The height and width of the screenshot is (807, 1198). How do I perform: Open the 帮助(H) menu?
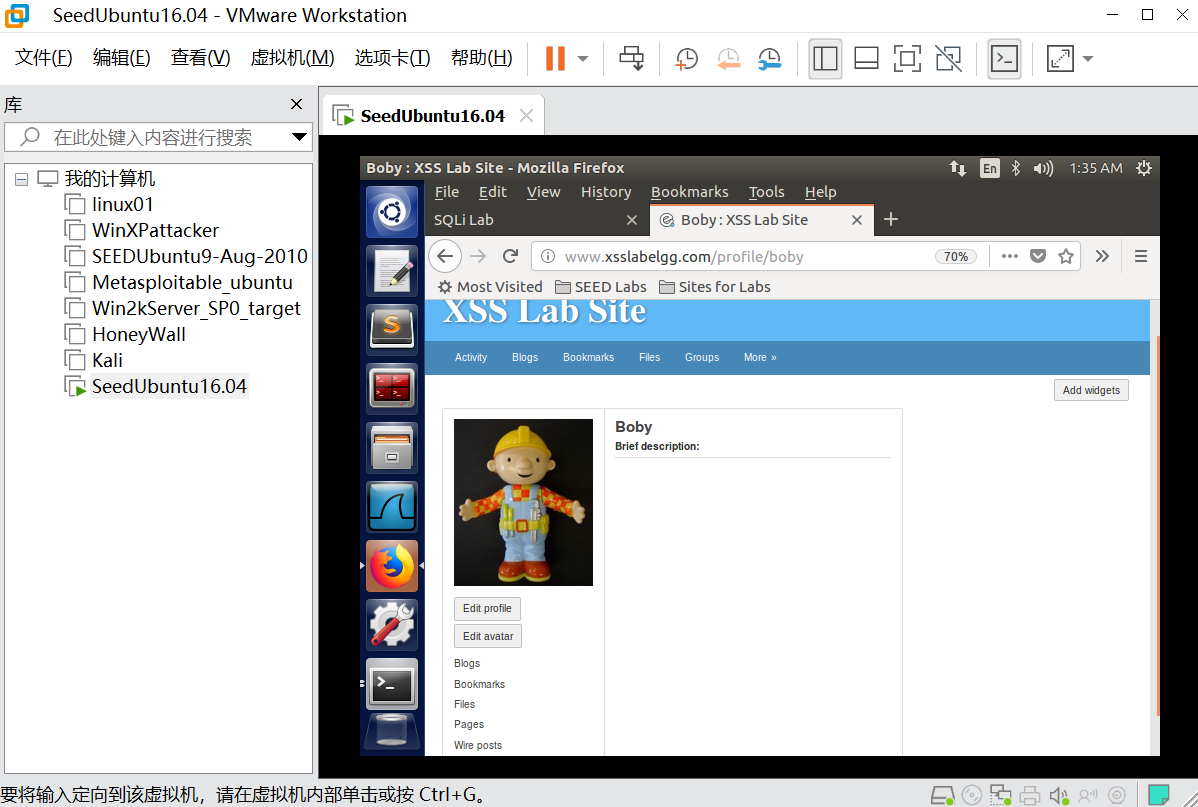pyautogui.click(x=481, y=57)
